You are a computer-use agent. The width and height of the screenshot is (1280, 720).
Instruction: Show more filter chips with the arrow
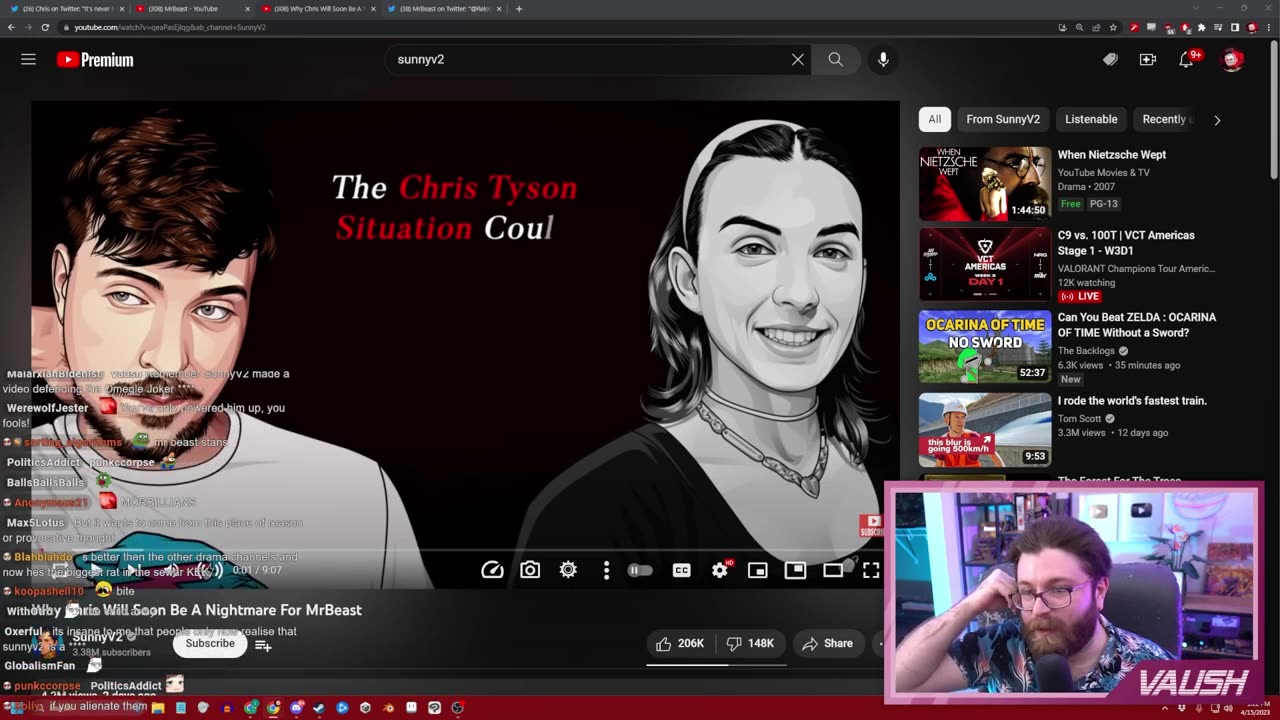[x=1217, y=120]
